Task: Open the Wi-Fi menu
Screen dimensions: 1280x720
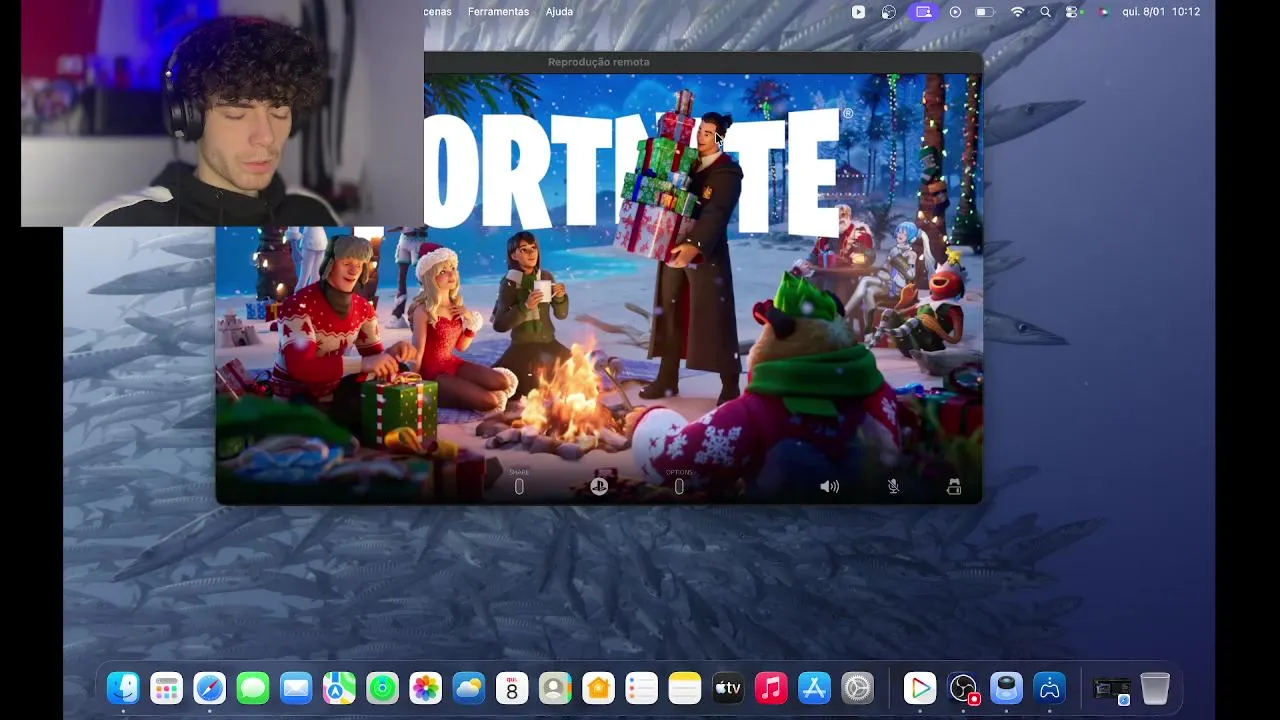Action: pyautogui.click(x=1018, y=12)
